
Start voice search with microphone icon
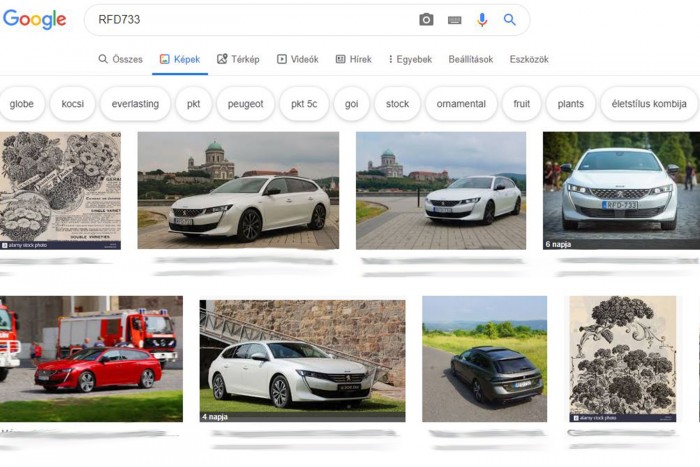click(x=482, y=20)
